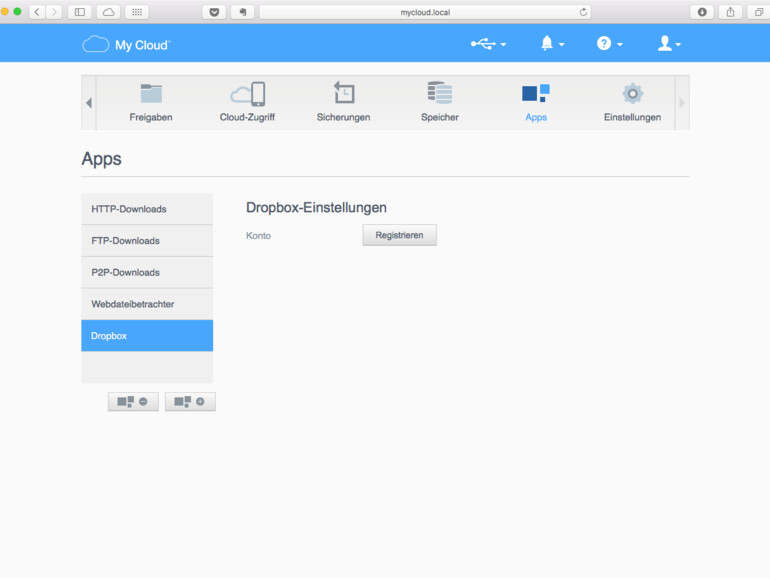Screen dimensions: 770x578
Task: Open the help question-mark dropdown
Action: click(609, 44)
